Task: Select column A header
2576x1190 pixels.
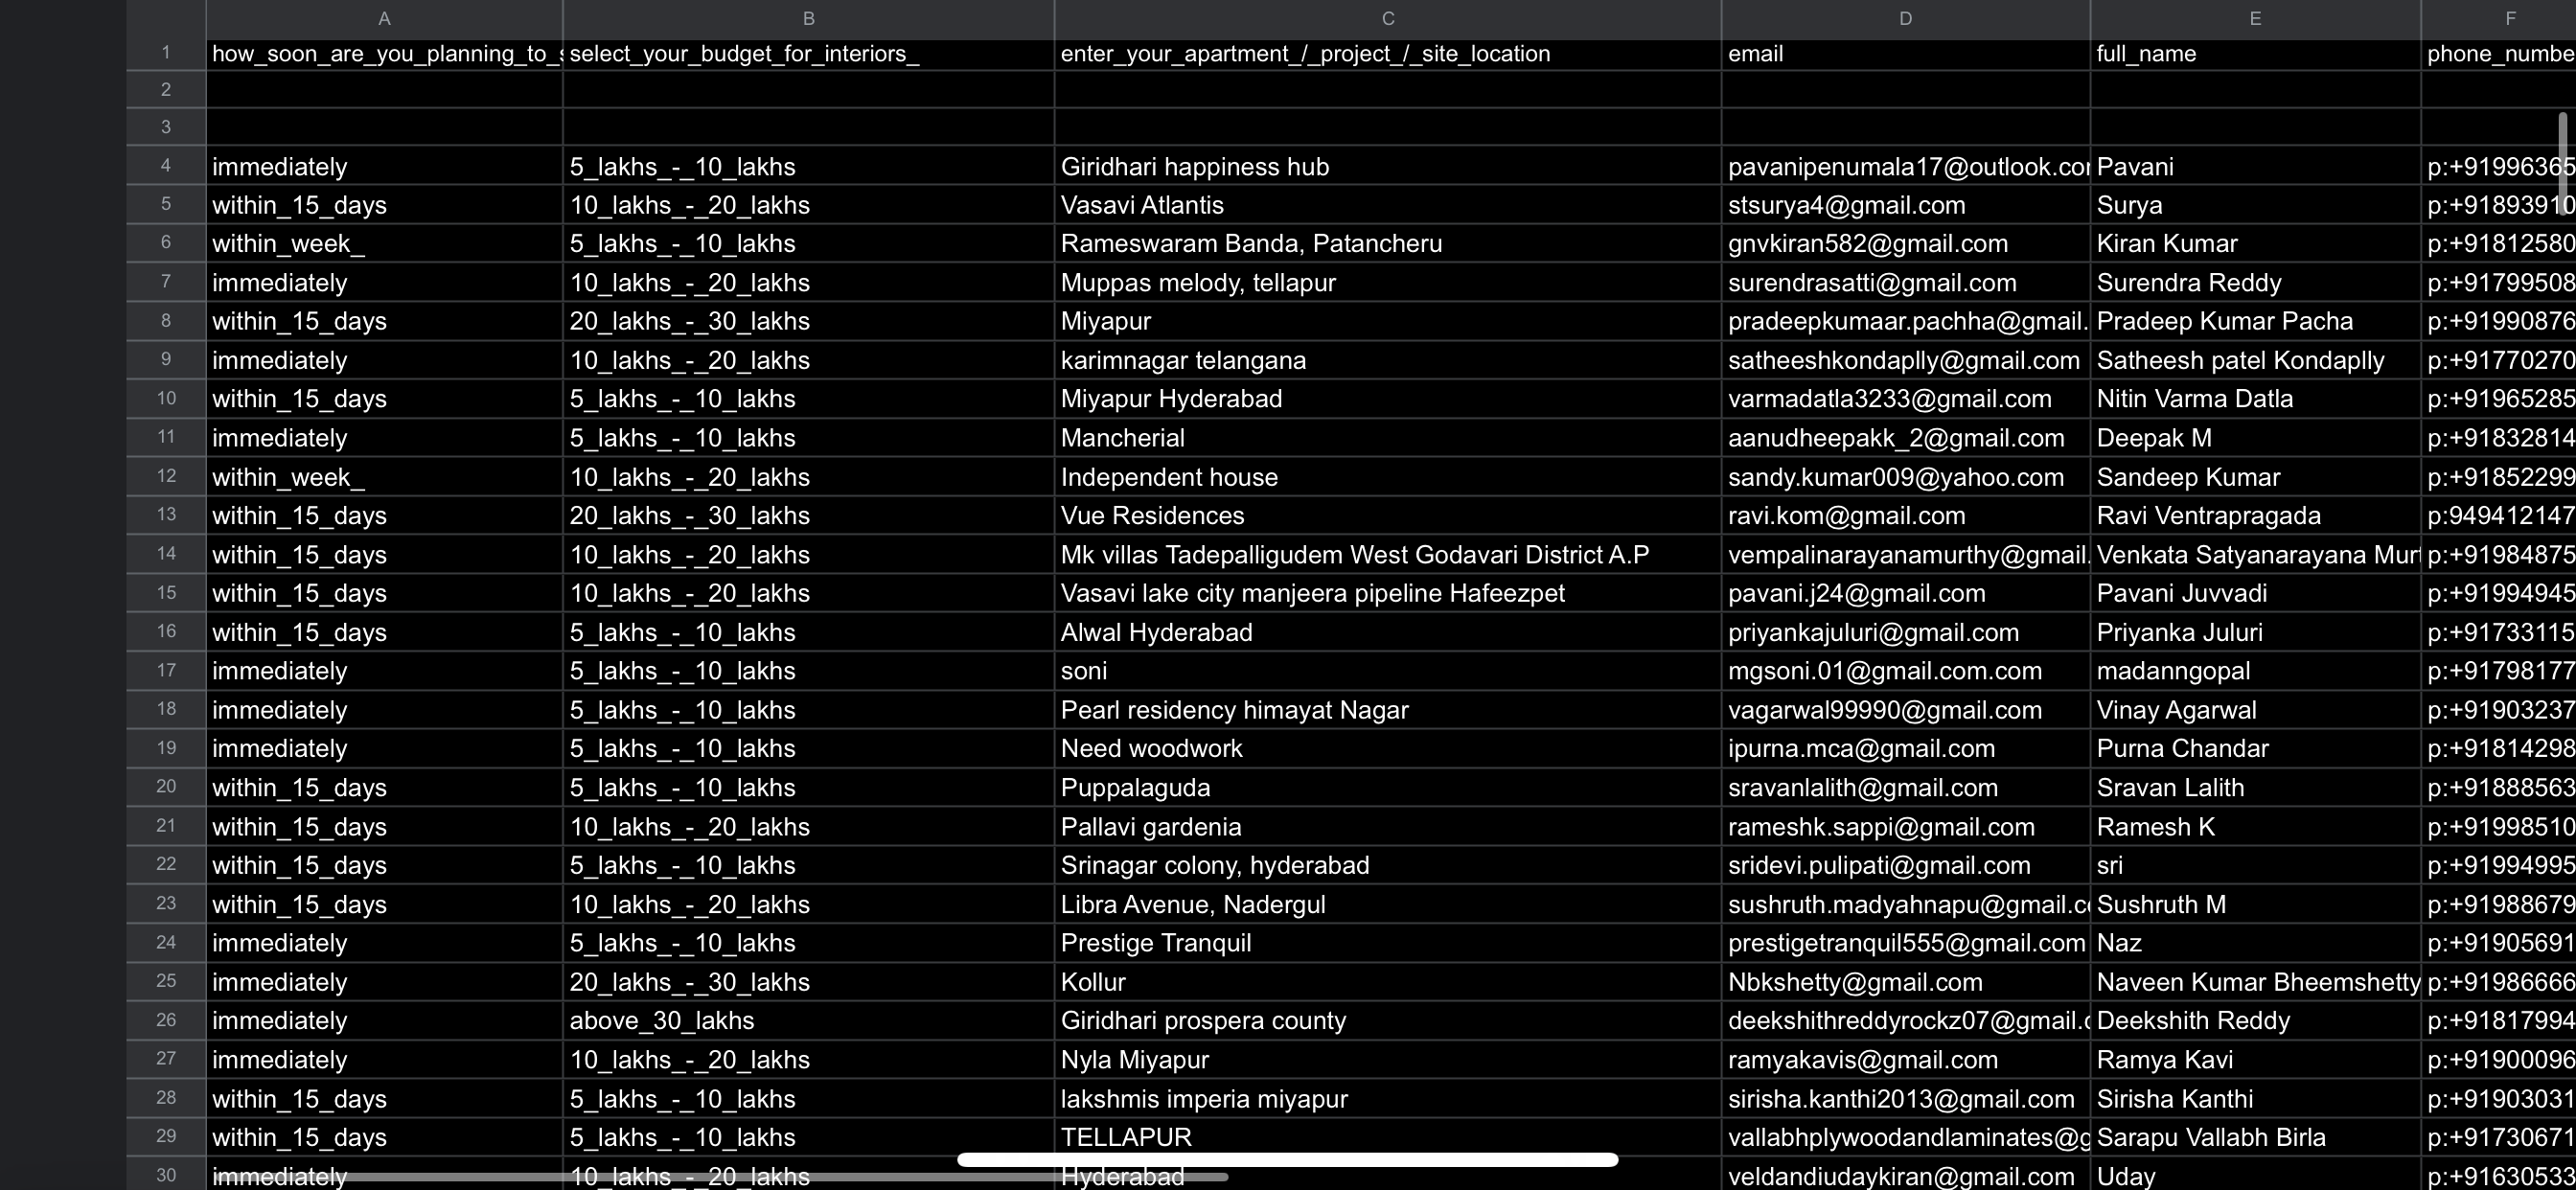Action: pyautogui.click(x=384, y=18)
